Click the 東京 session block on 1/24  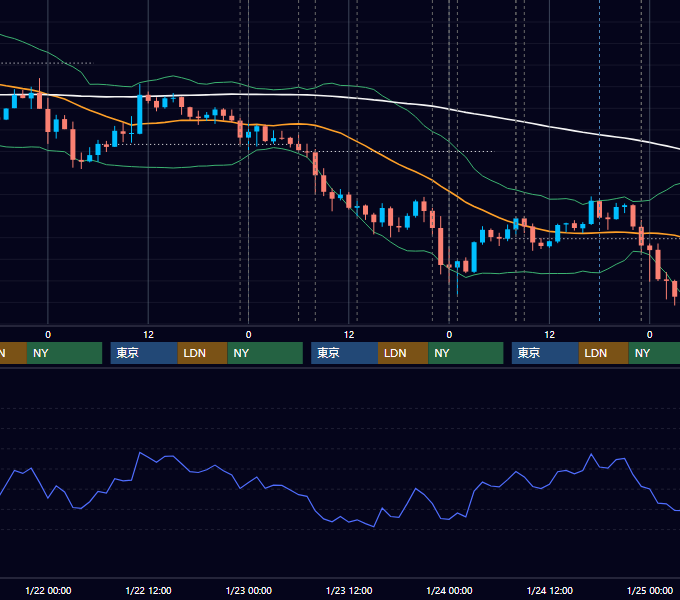click(x=545, y=353)
